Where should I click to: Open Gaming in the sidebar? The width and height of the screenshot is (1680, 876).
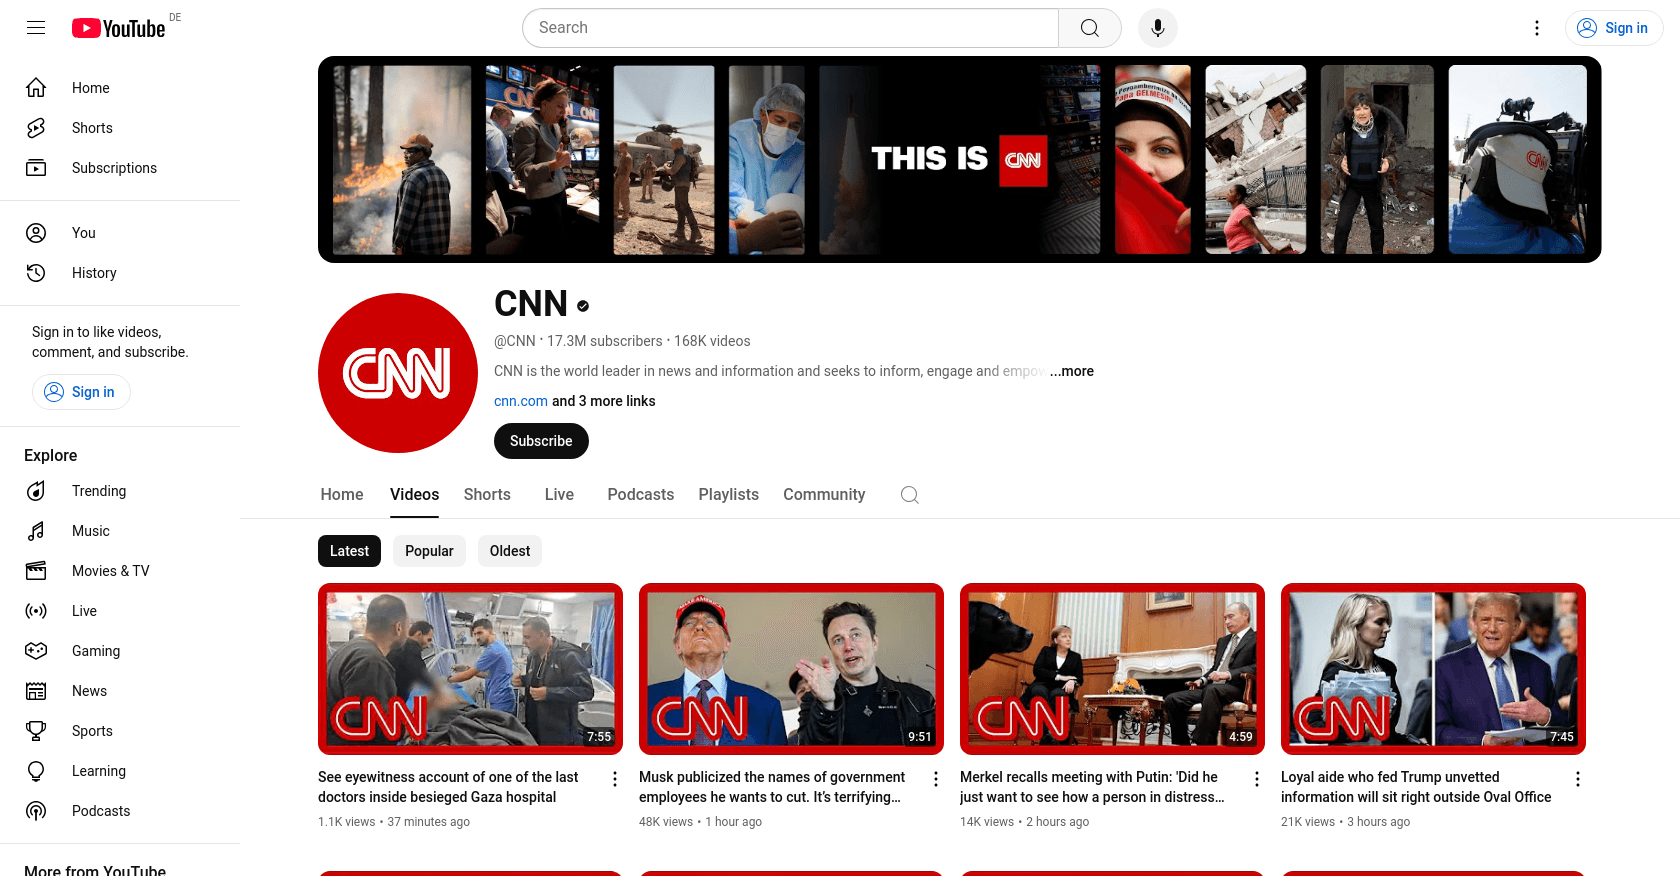[95, 651]
